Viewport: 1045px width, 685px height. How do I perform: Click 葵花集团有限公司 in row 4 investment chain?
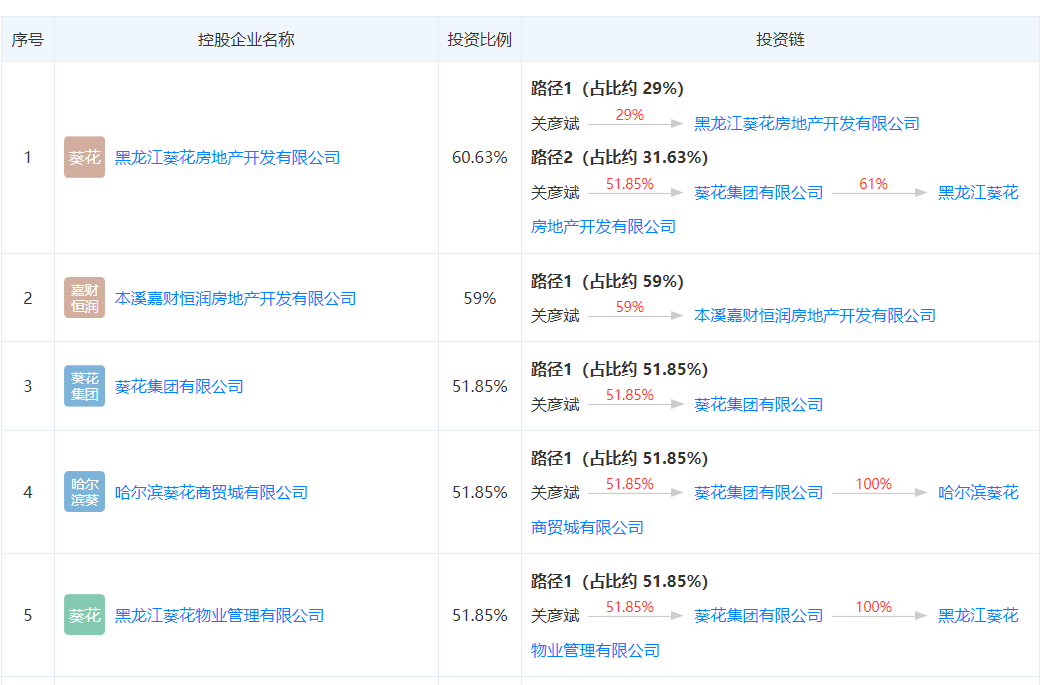(758, 493)
